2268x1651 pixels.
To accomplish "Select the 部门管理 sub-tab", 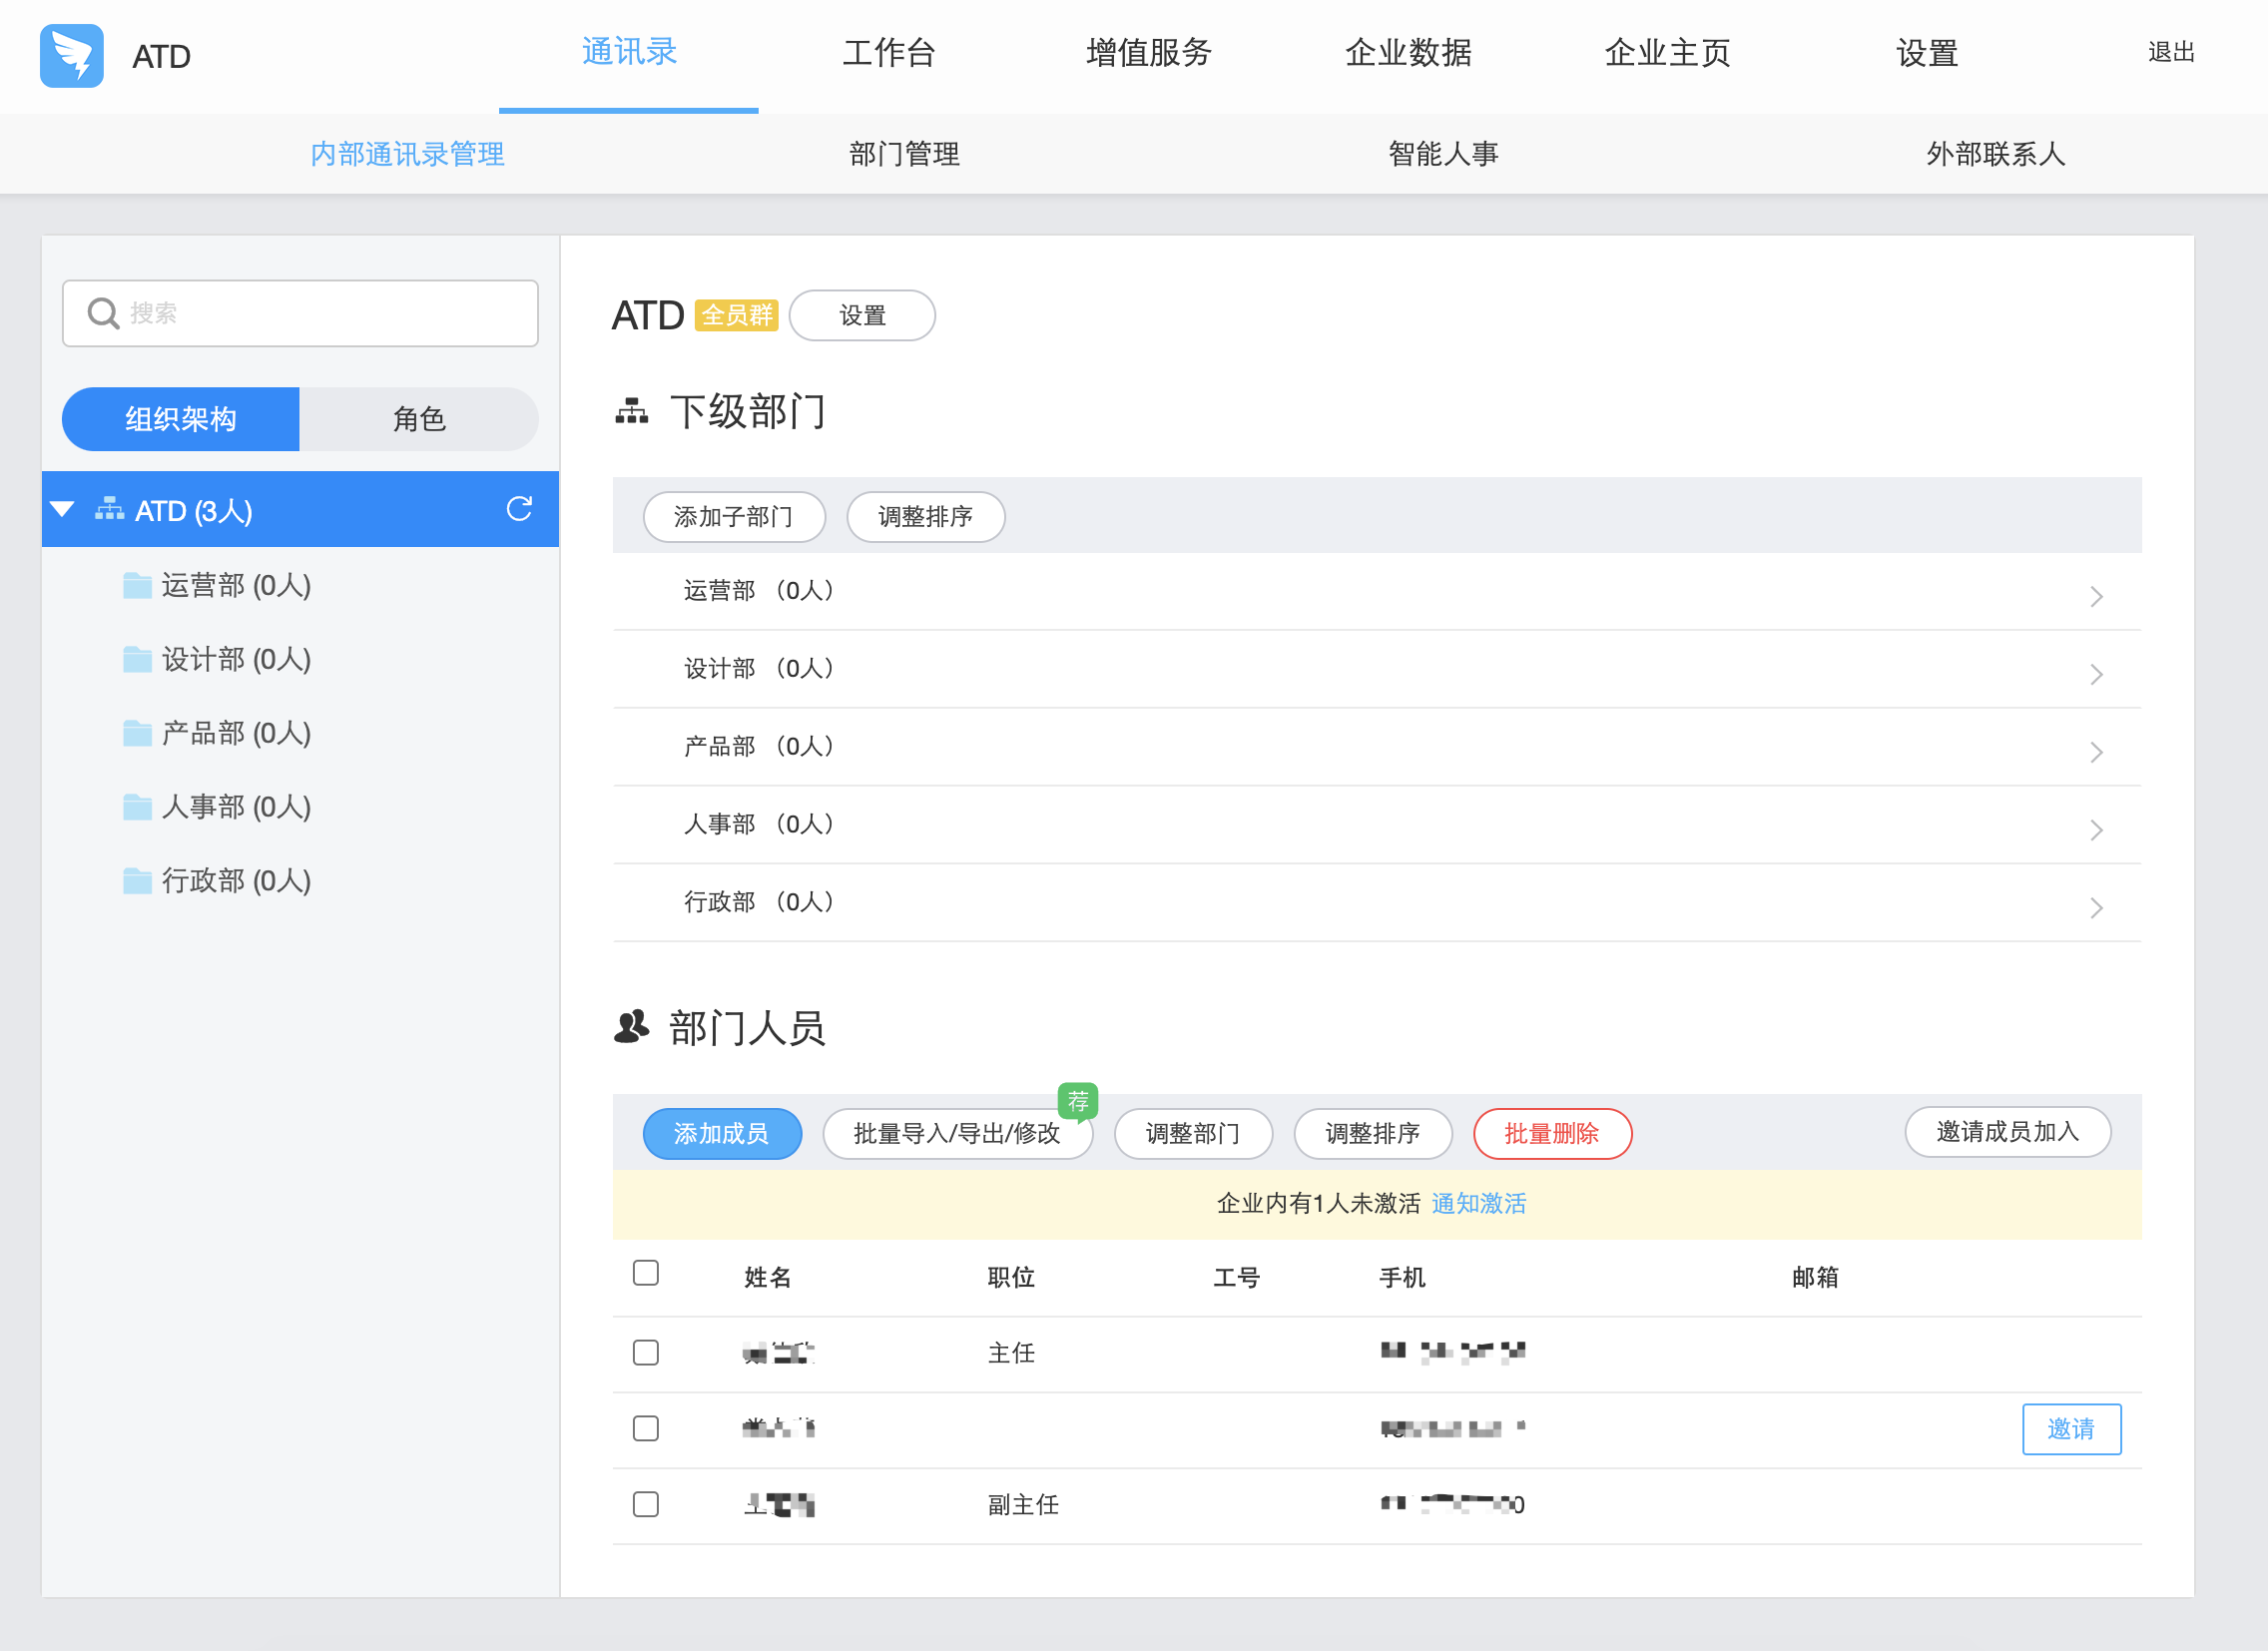I will [904, 154].
